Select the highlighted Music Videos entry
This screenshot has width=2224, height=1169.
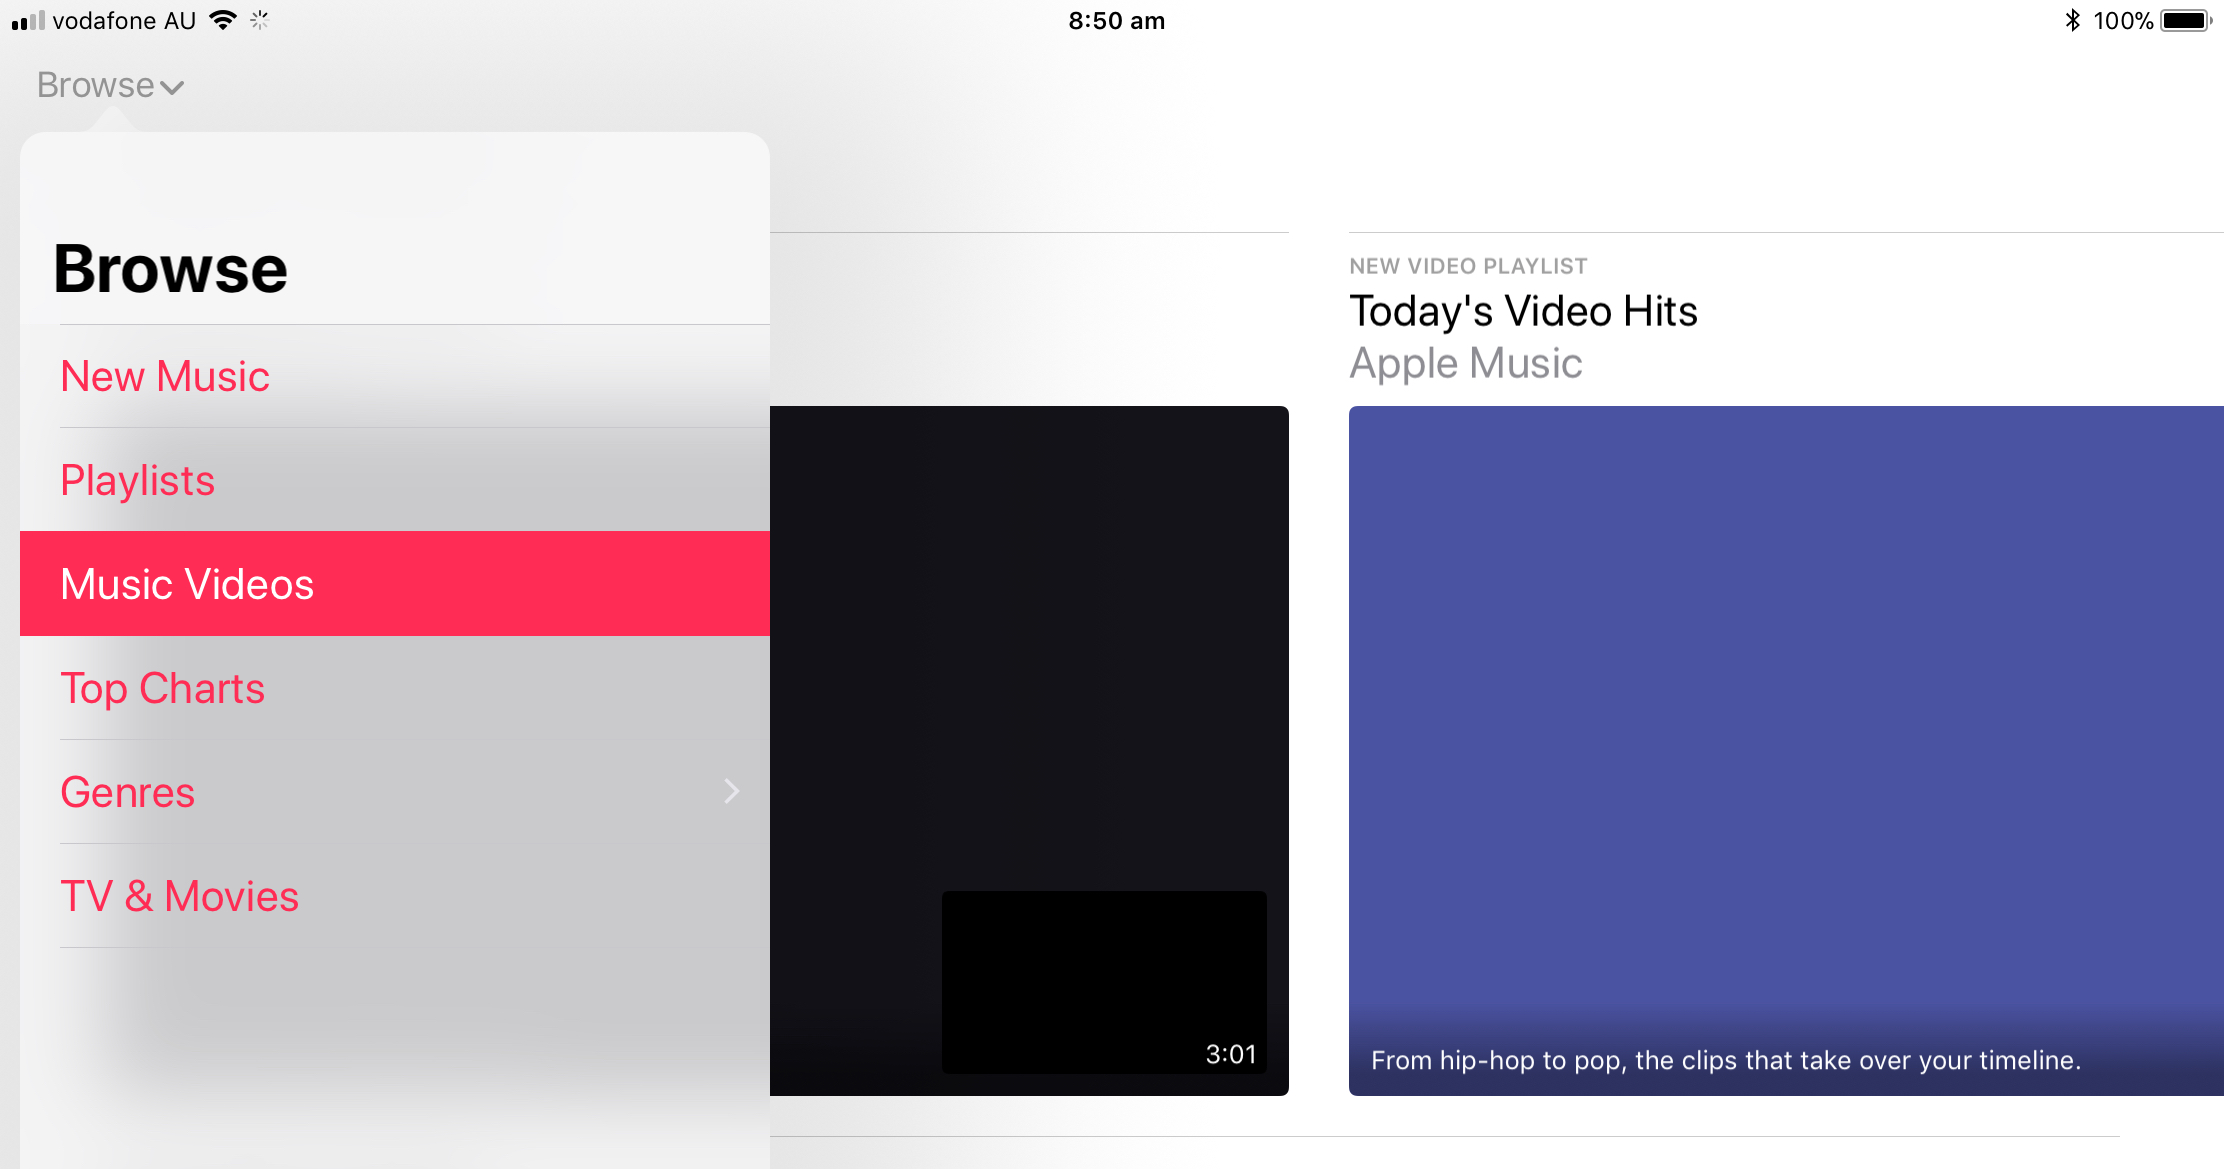click(395, 584)
